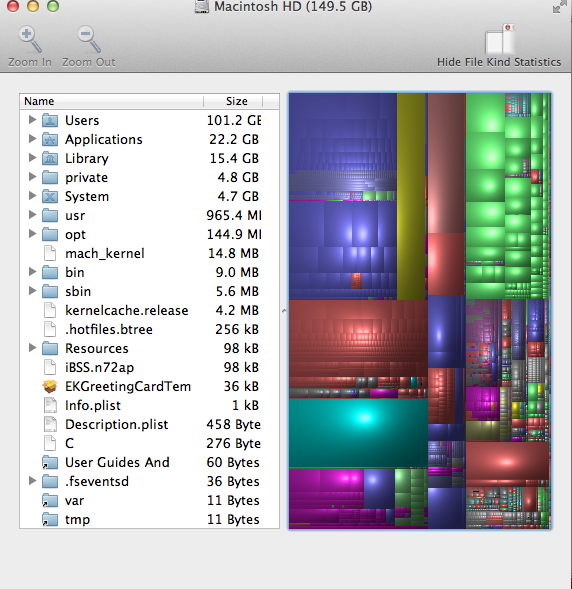Viewport: 572px width, 589px height.
Task: Sort by the Size column header
Action: [233, 101]
